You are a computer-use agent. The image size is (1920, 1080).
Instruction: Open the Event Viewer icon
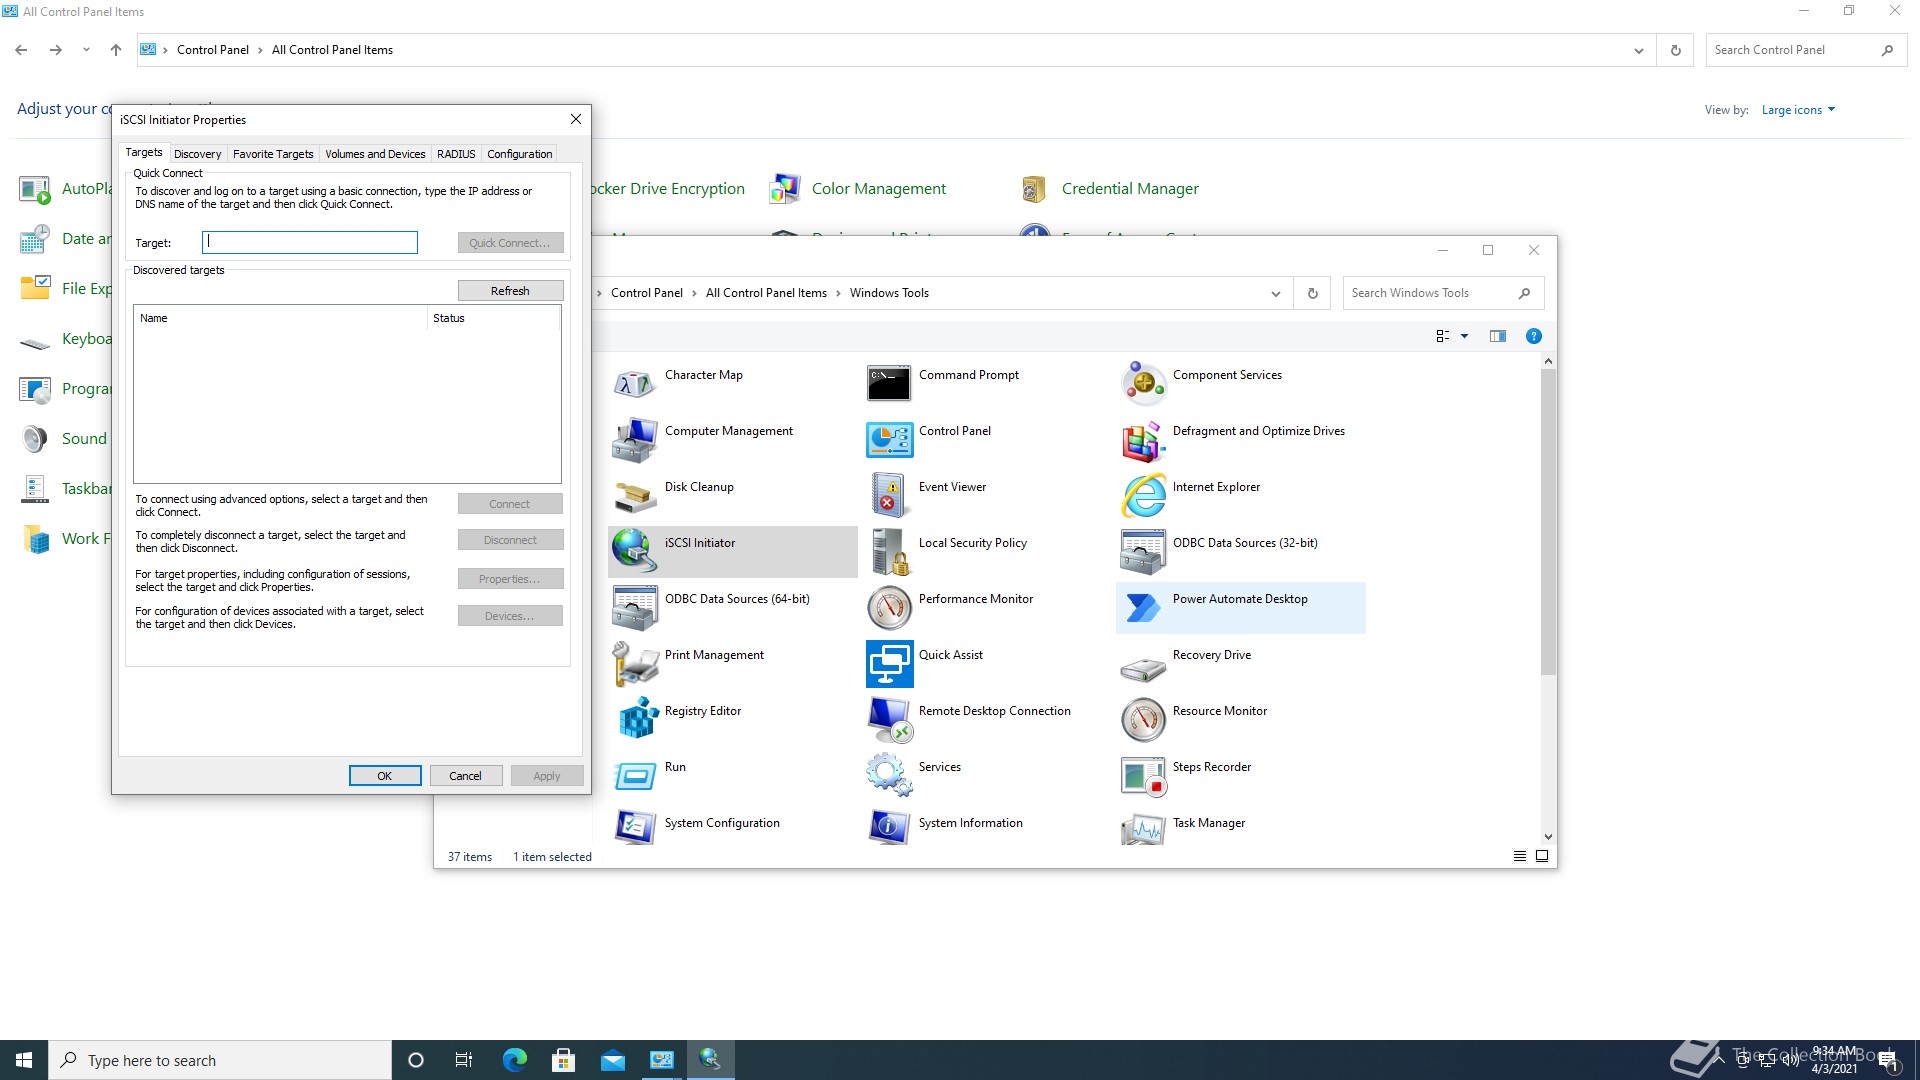coord(888,495)
